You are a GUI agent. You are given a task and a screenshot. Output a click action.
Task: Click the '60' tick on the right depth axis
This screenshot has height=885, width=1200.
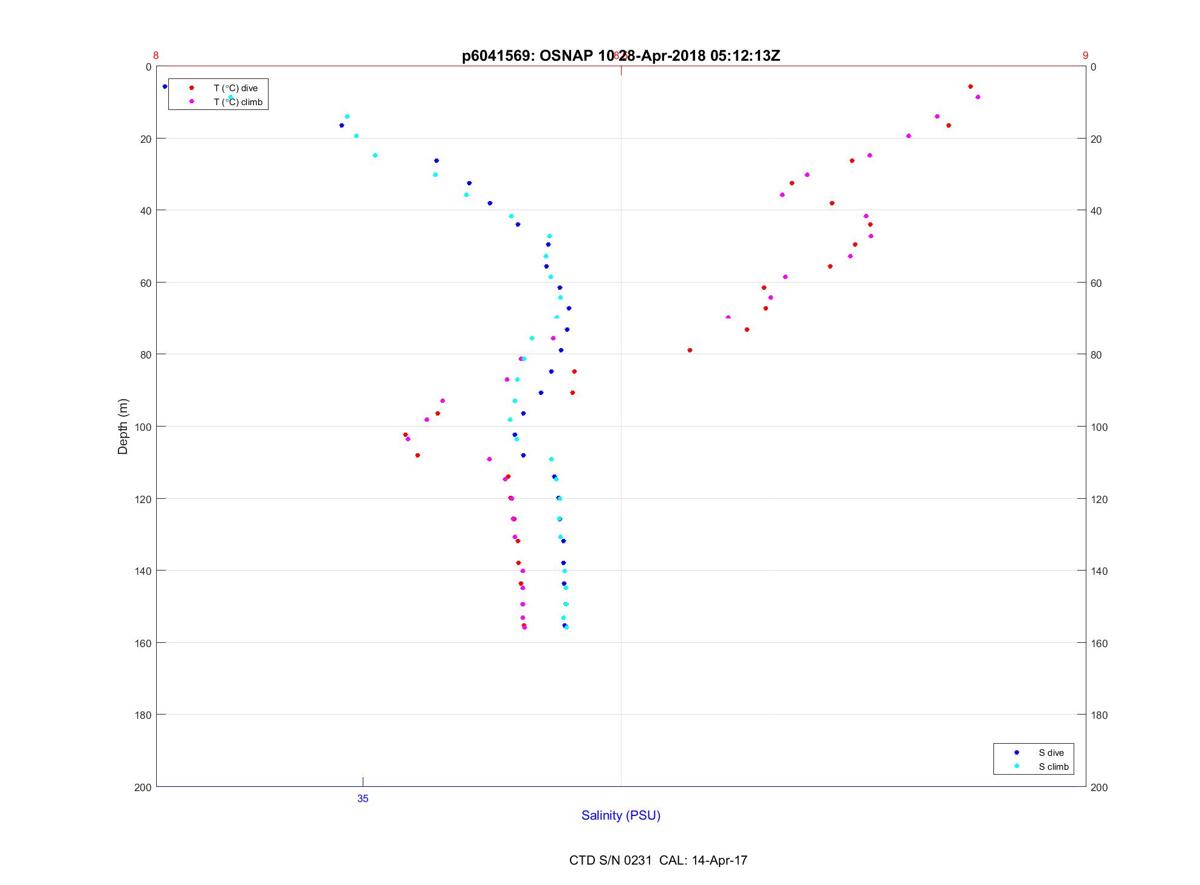[x=1096, y=283]
